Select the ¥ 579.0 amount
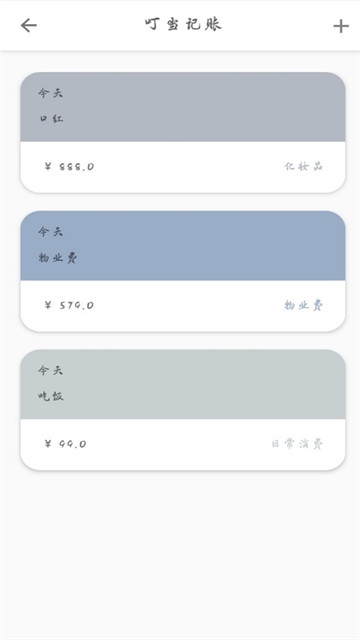This screenshot has height=640, width=360. pos(69,305)
